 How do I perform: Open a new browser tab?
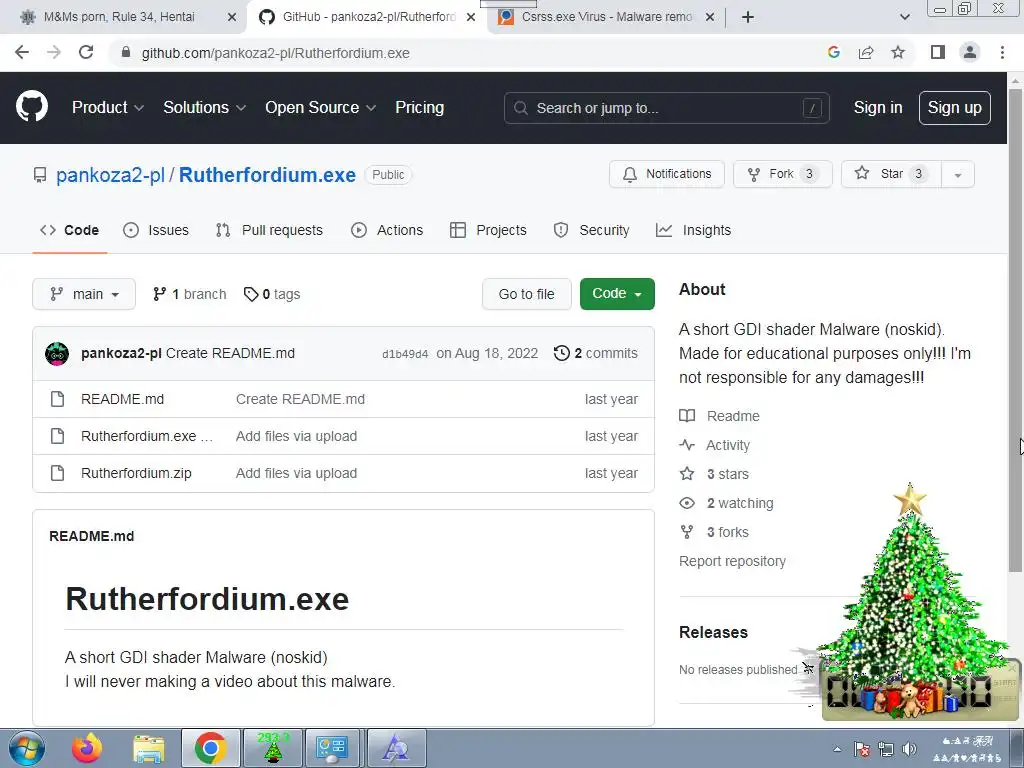coord(748,17)
